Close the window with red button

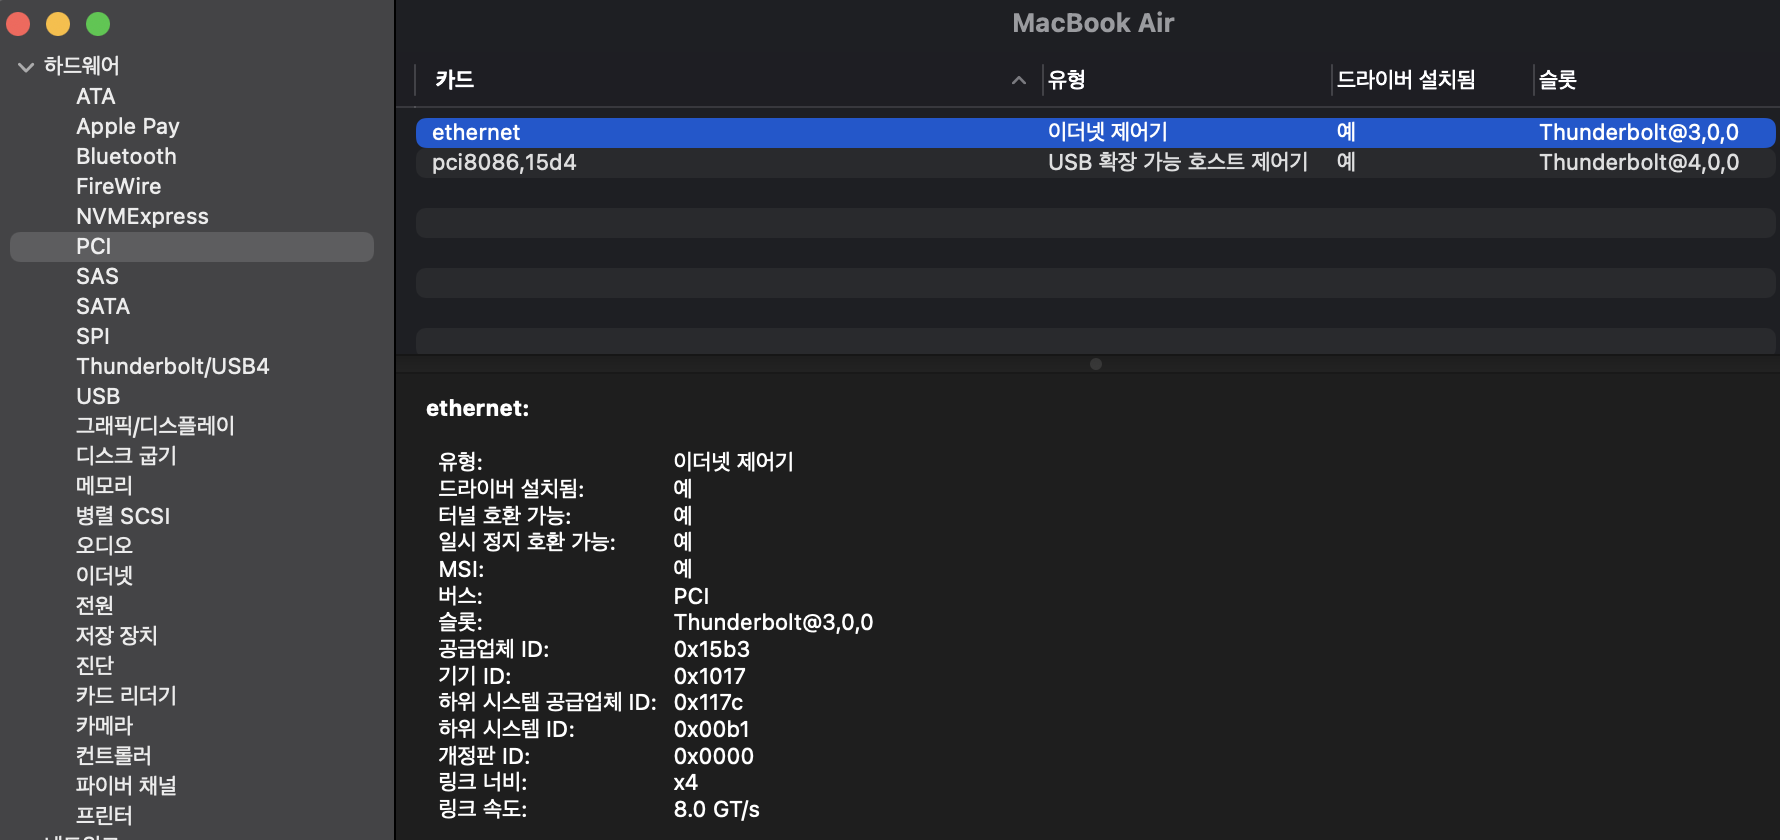[x=18, y=23]
